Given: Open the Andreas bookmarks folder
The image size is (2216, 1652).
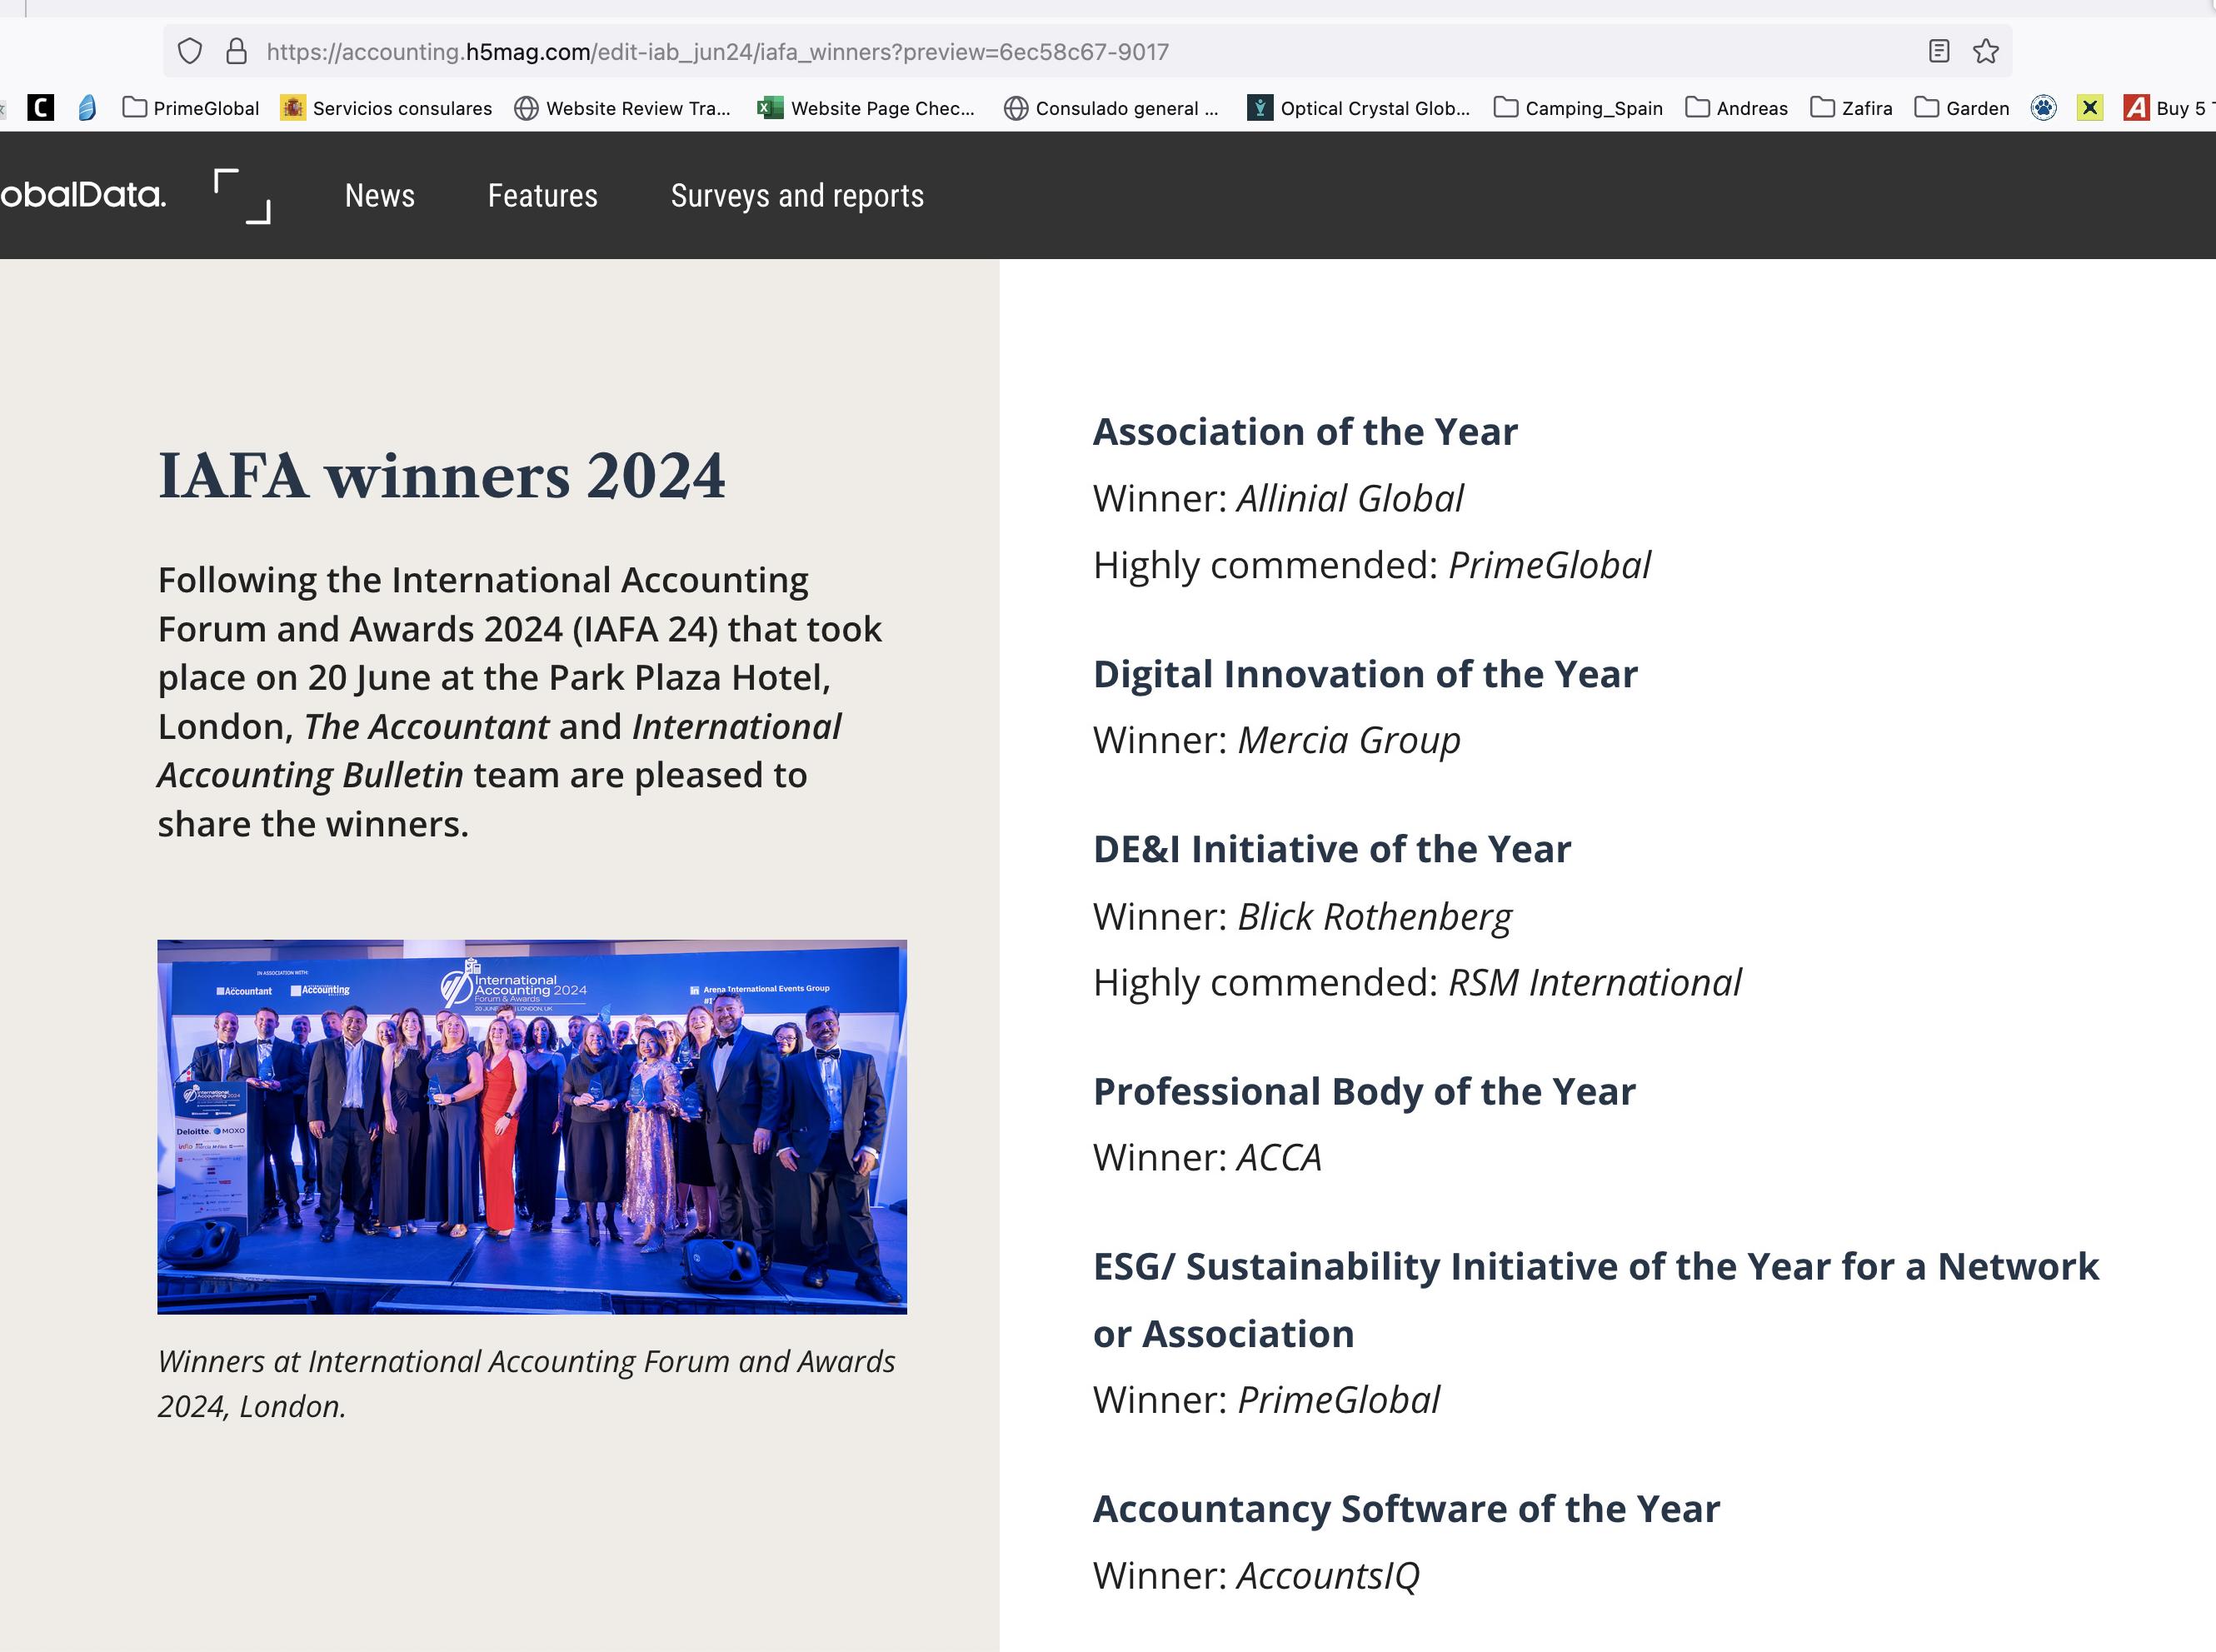Looking at the screenshot, I should tap(1737, 108).
